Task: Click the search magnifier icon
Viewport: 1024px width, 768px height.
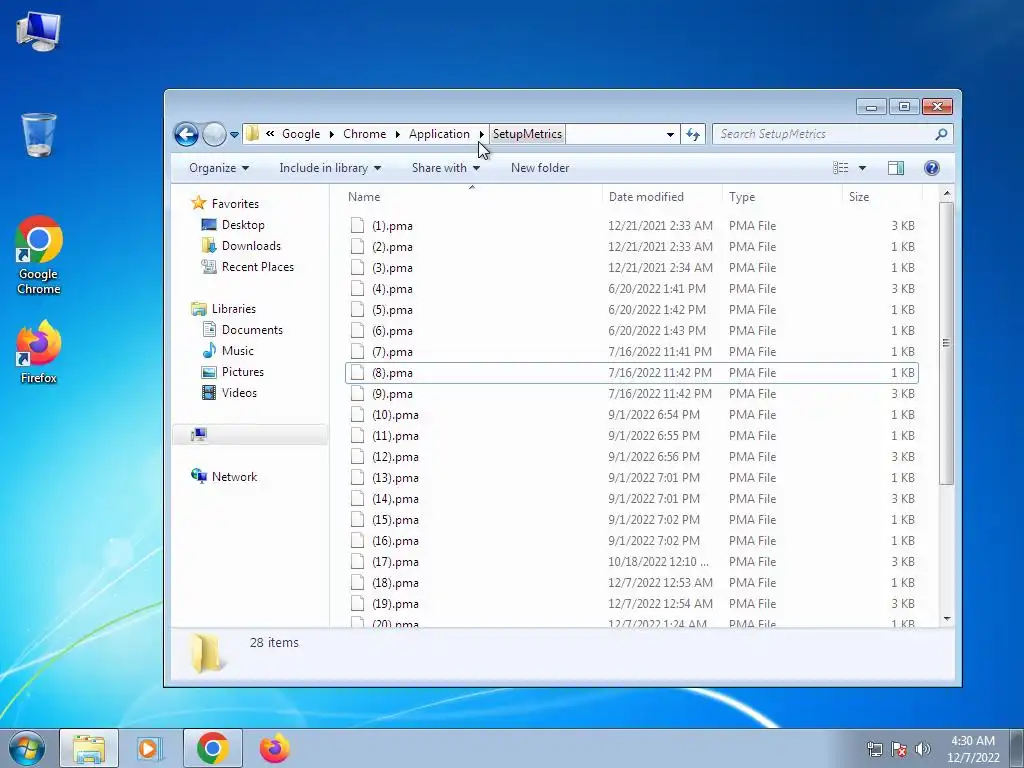Action: click(941, 134)
